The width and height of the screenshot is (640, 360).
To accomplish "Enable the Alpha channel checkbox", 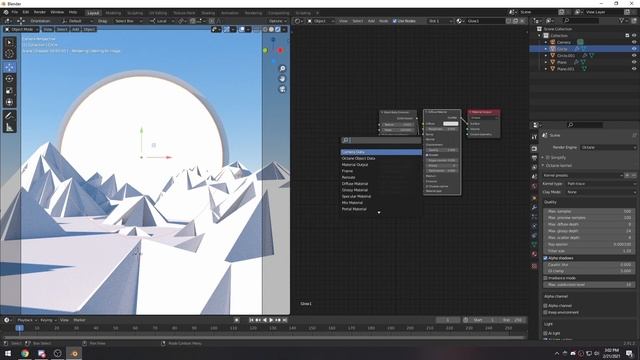I will [546, 305].
